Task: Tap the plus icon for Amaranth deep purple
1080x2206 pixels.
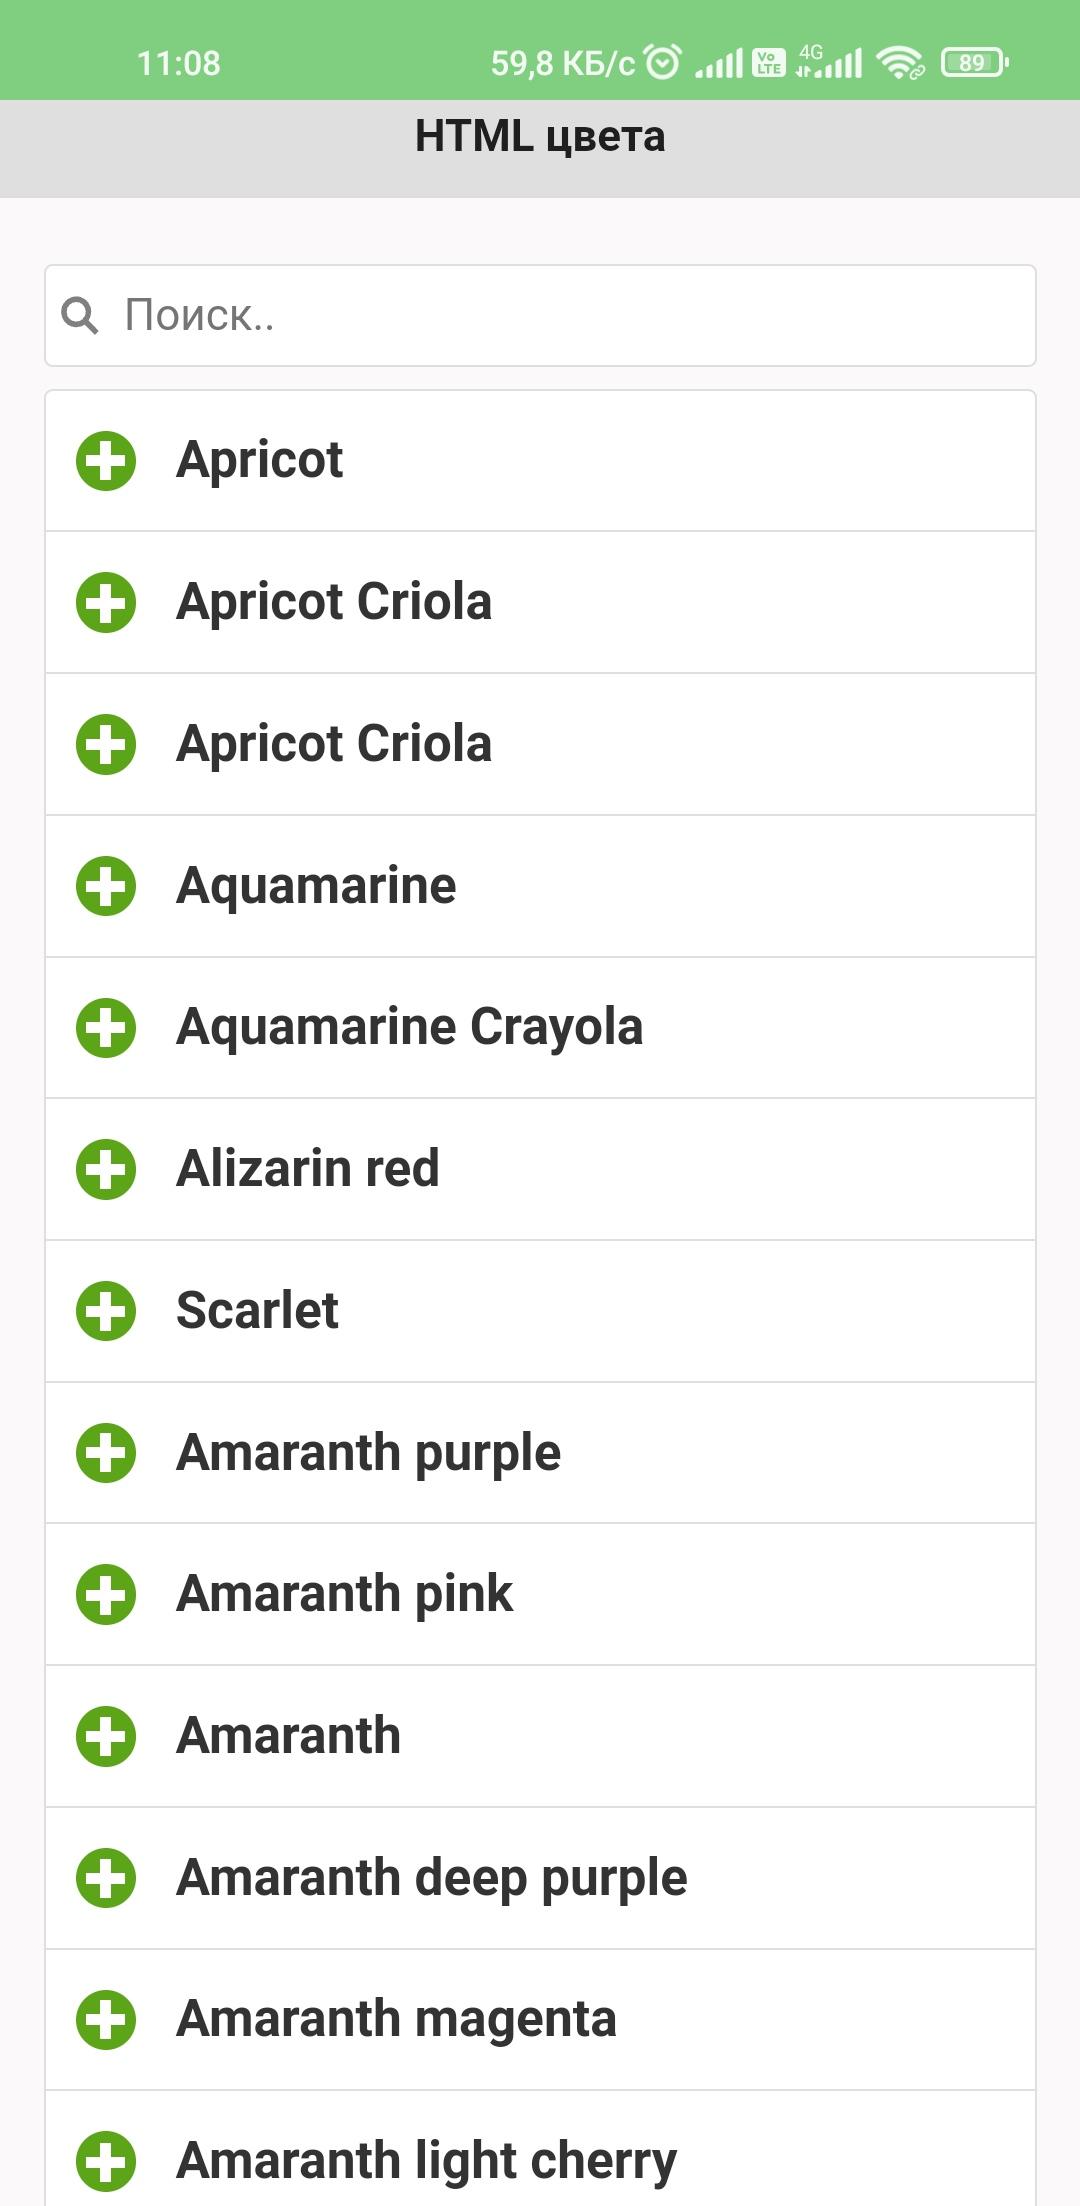Action: point(106,1878)
